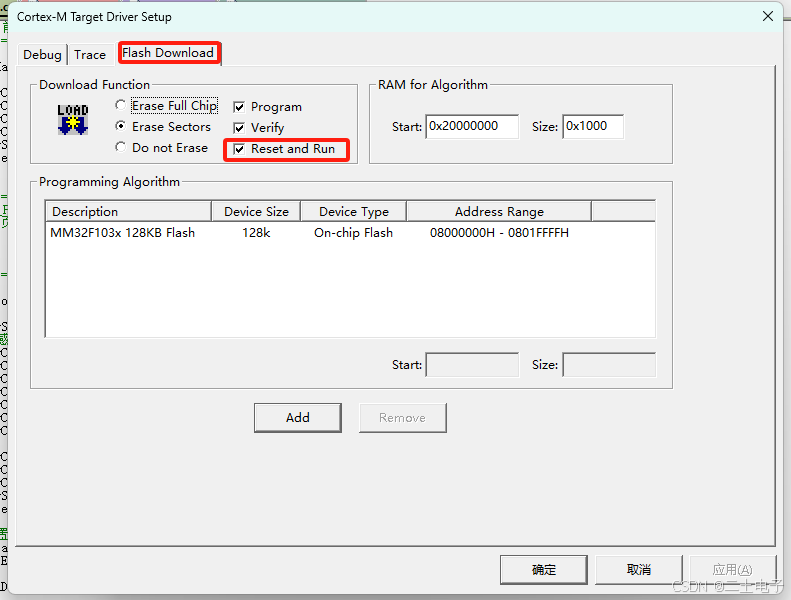Confirm with the 确定 button

pos(544,570)
